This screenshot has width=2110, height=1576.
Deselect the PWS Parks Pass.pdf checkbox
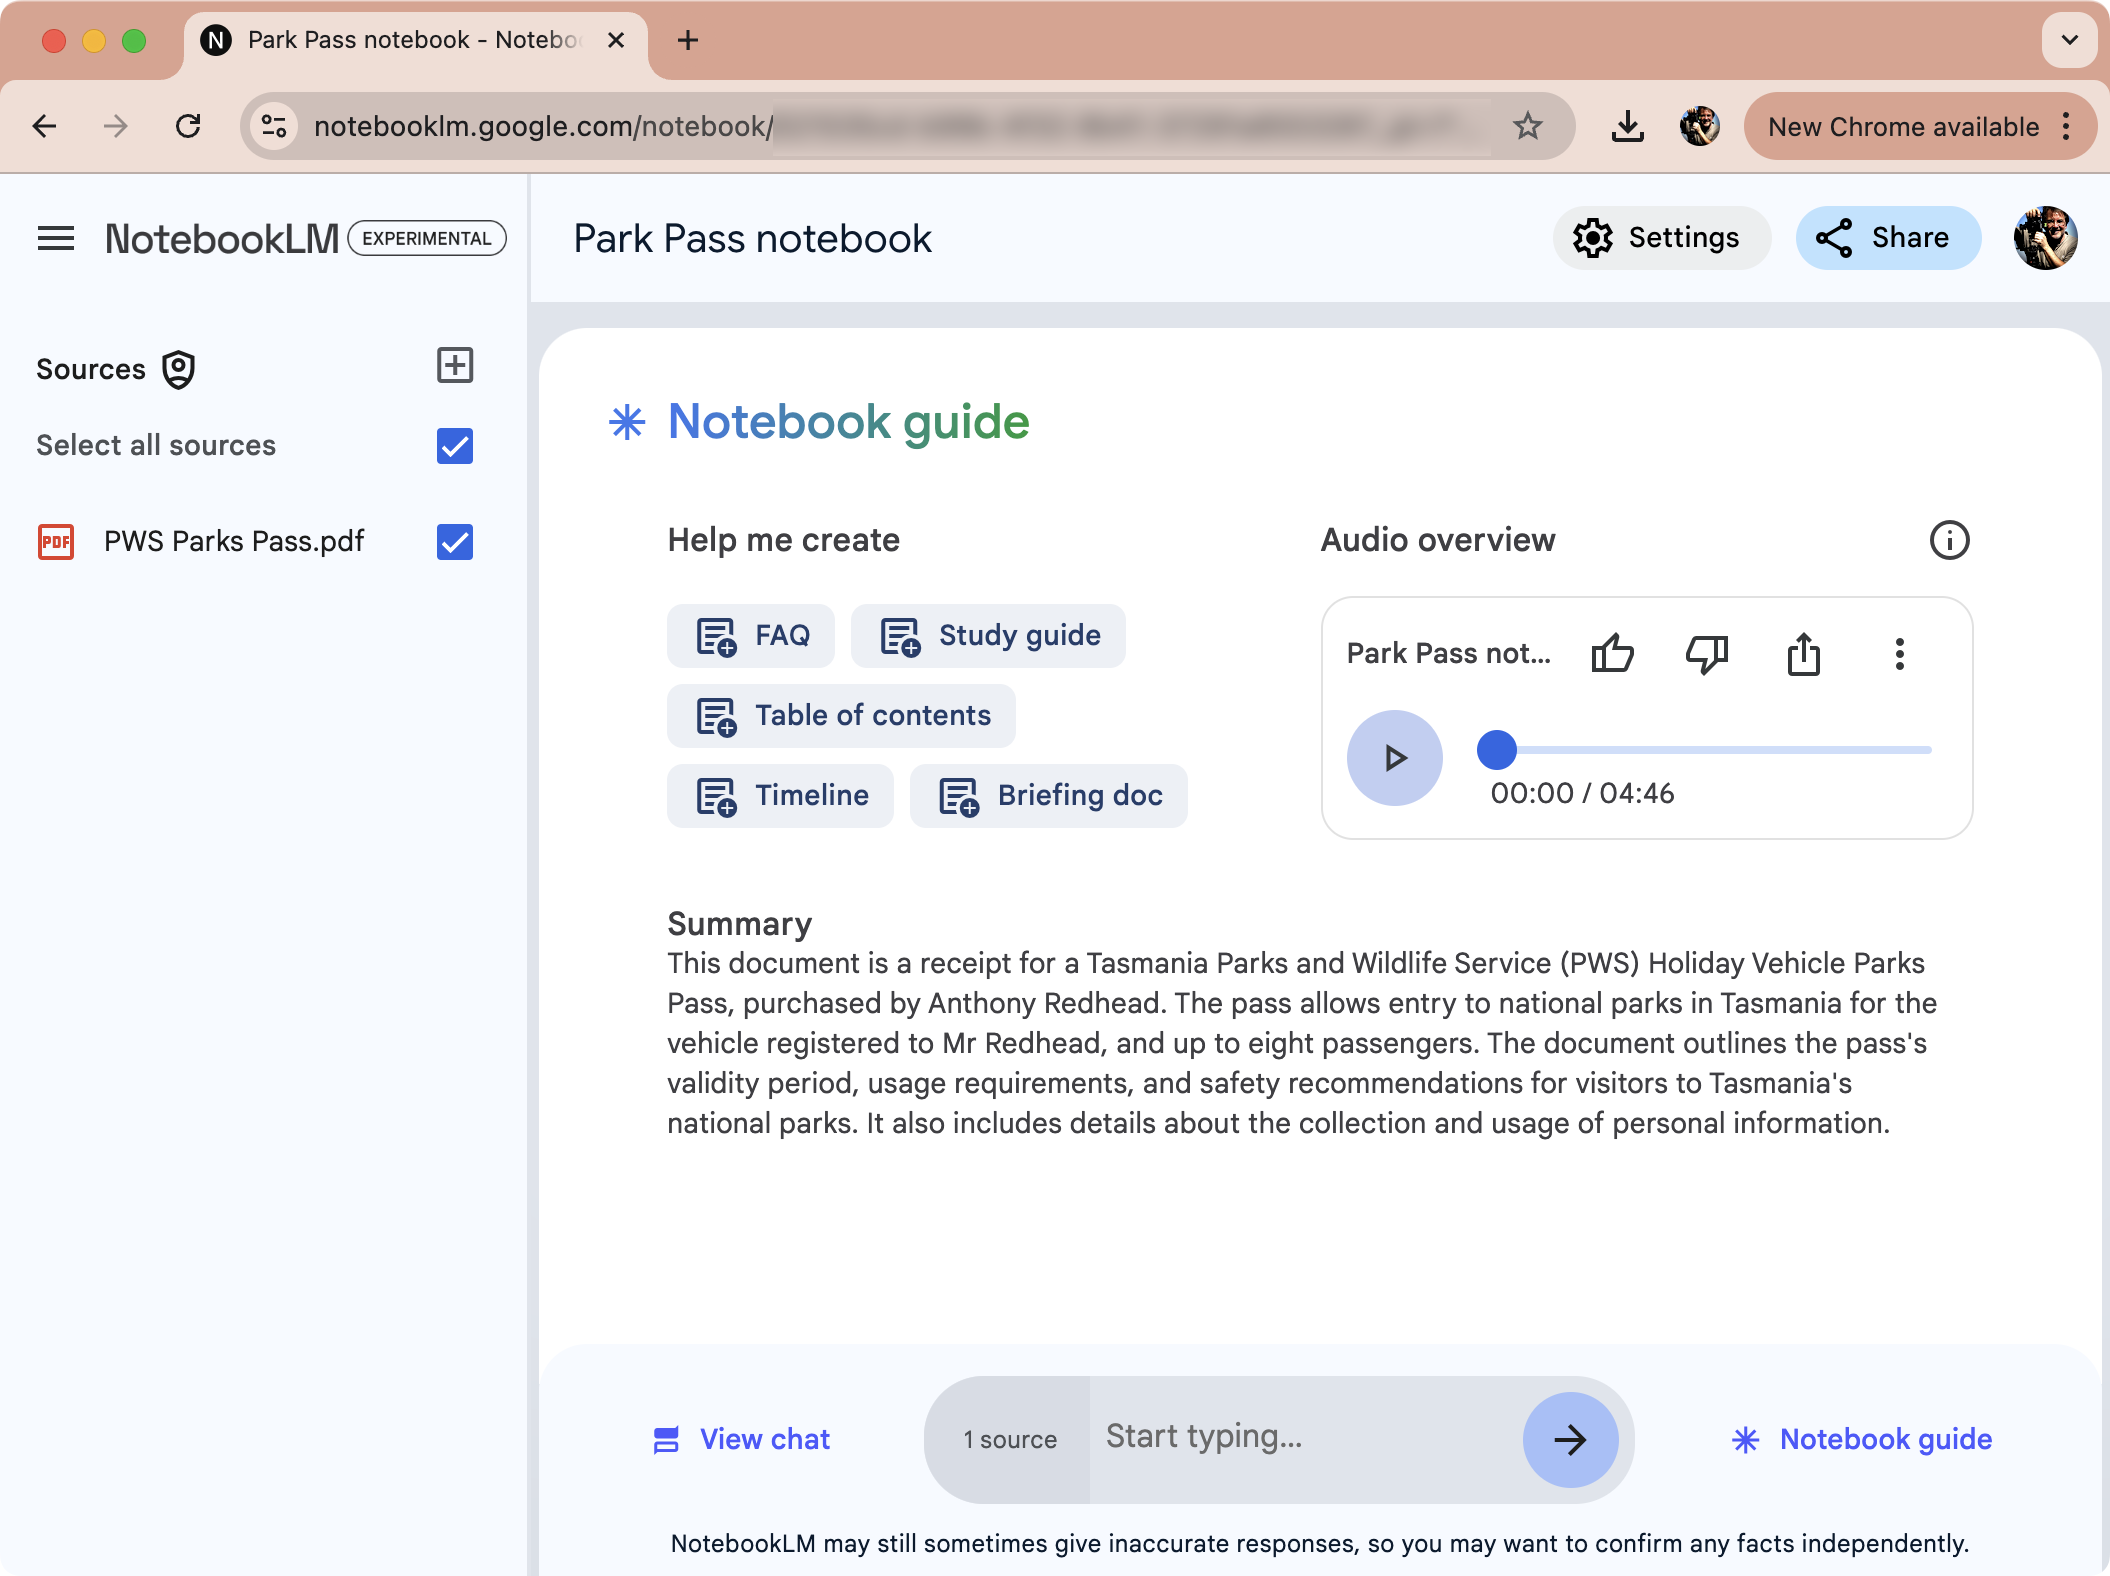click(455, 542)
